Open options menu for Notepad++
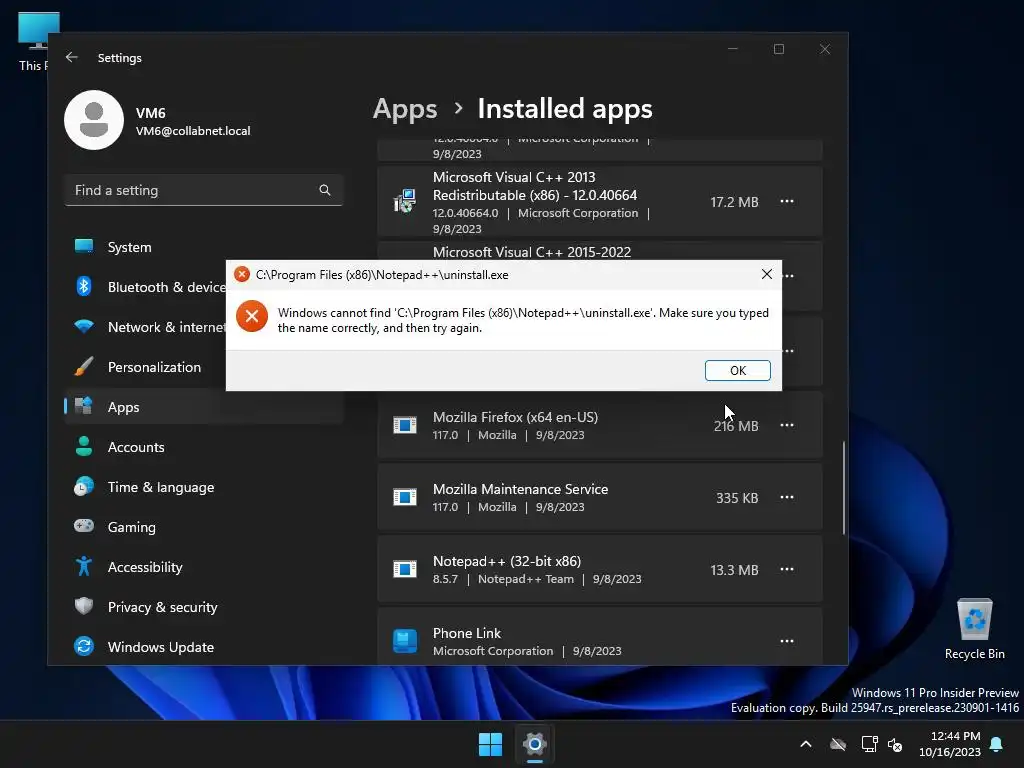The width and height of the screenshot is (1024, 768). coord(787,569)
